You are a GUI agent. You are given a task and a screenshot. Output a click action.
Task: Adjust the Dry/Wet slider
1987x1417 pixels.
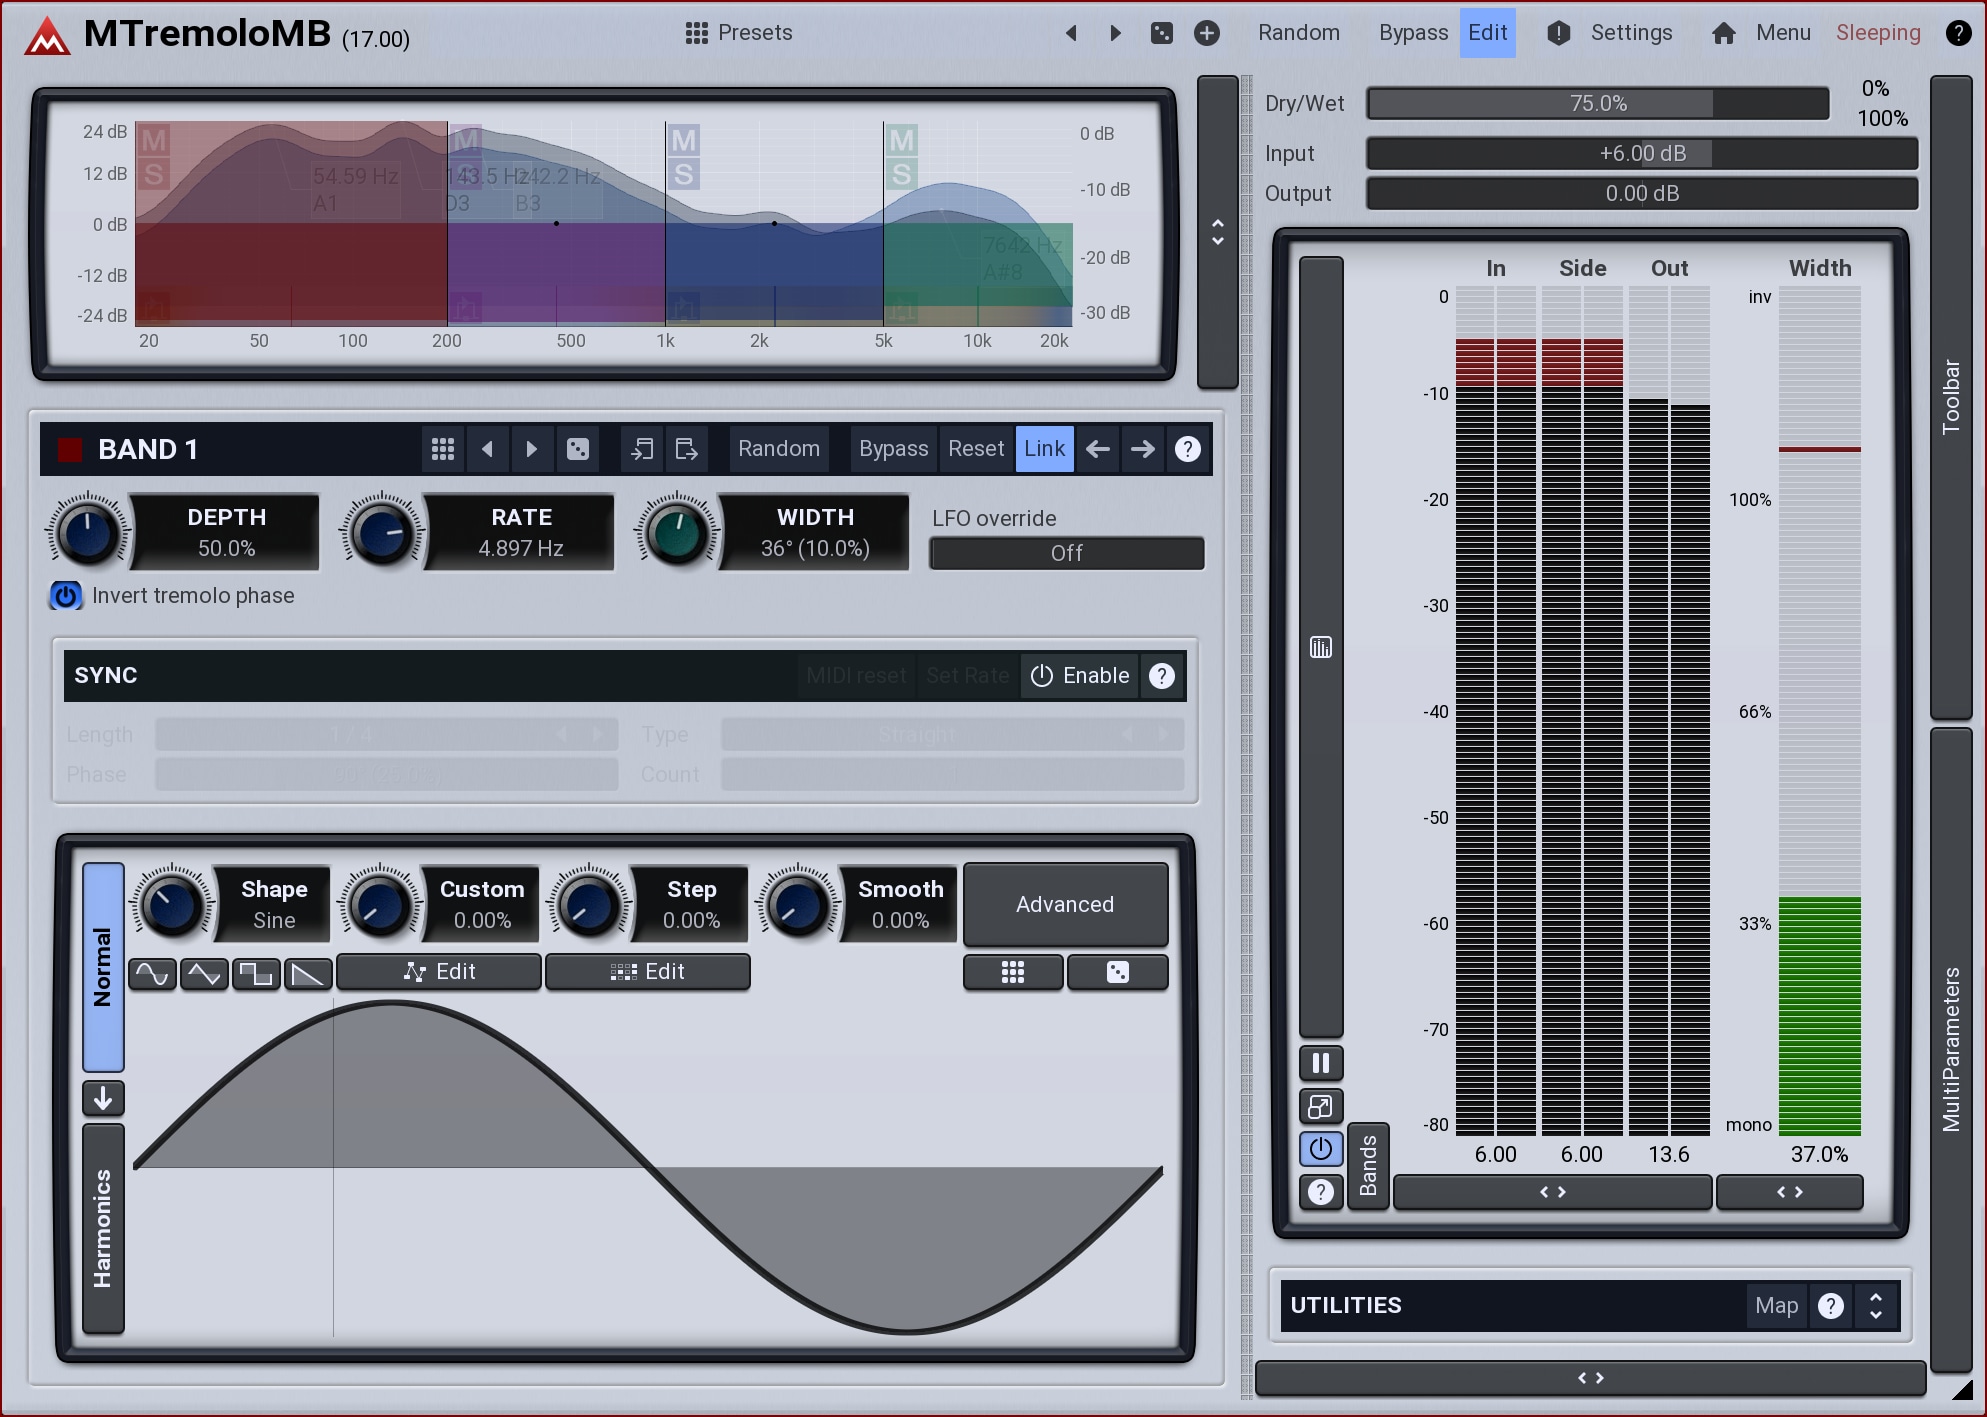point(1597,104)
